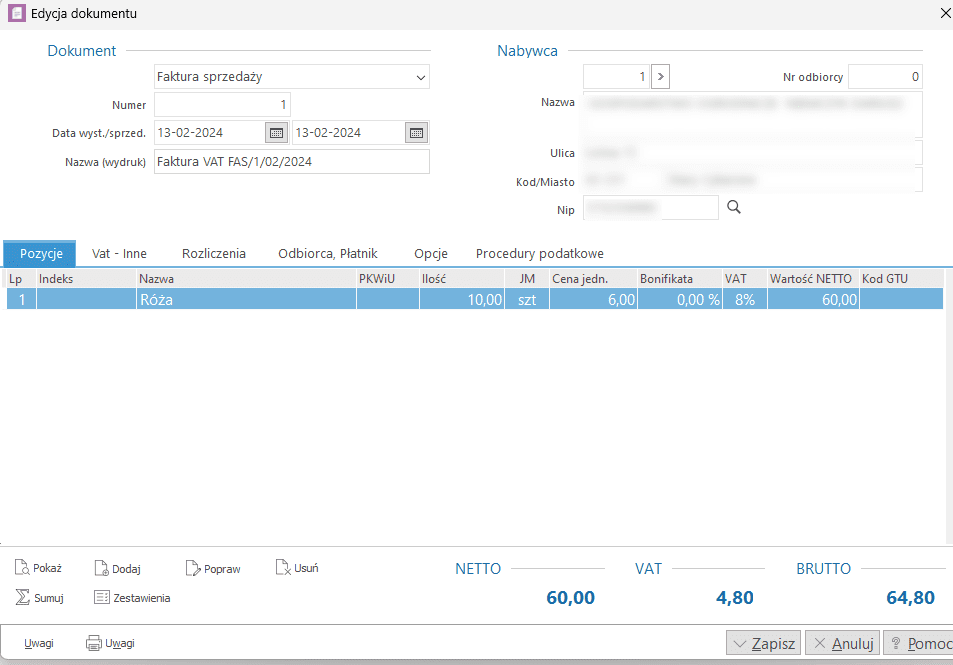Open the calendar for the issue date

tap(276, 133)
